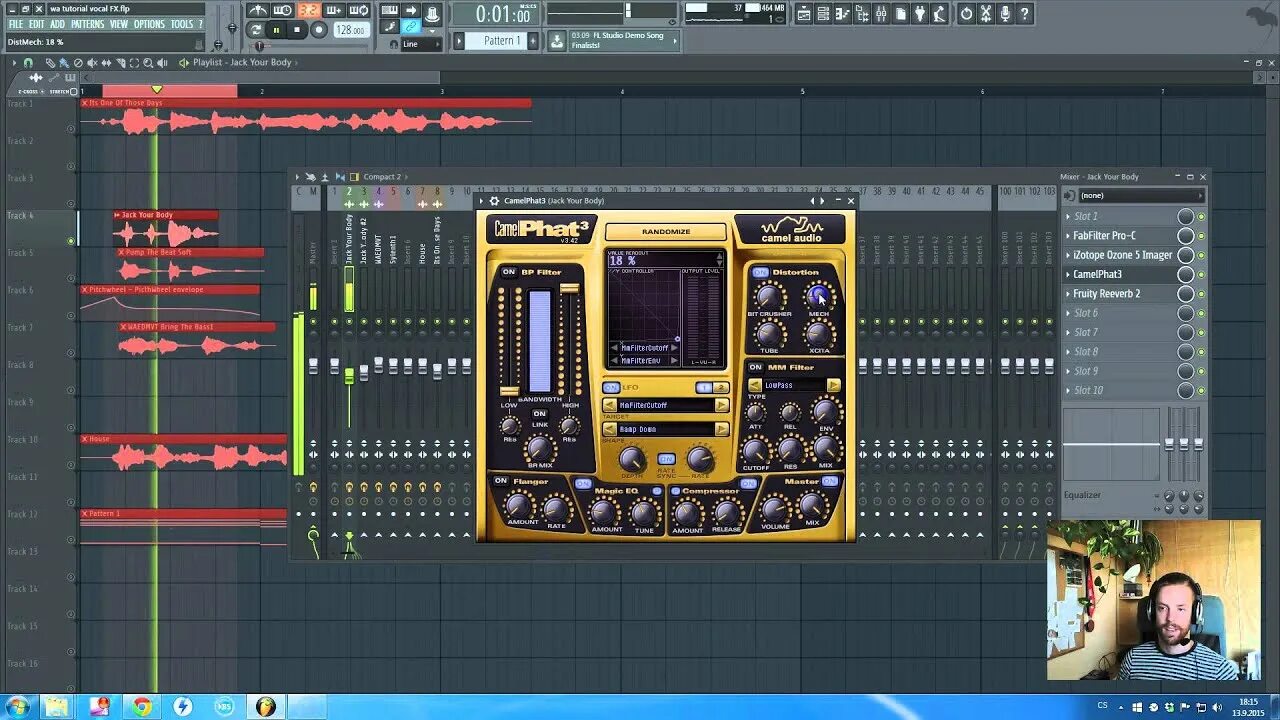Open the EDIT menu
The image size is (1280, 720).
[36, 24]
